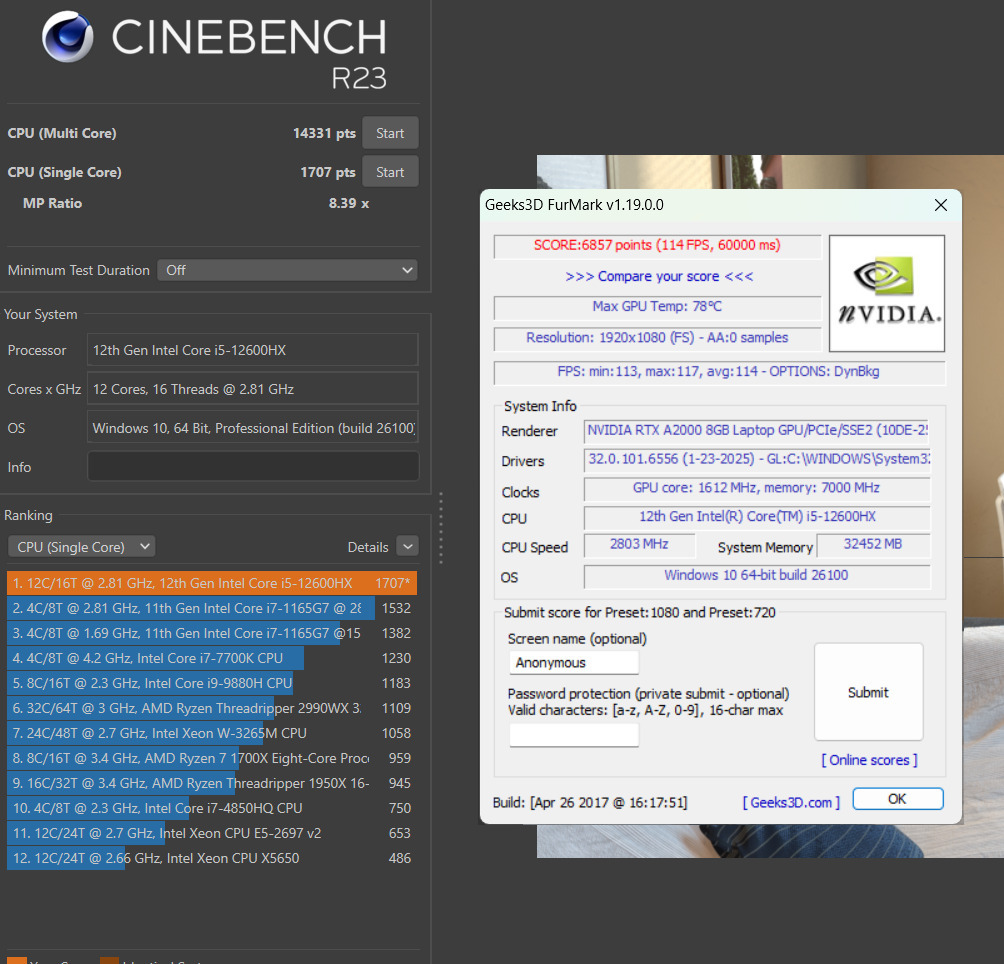Viewport: 1004px width, 964px height.
Task: Select ranking row 10 Core i7-4850HQ
Action: click(212, 808)
